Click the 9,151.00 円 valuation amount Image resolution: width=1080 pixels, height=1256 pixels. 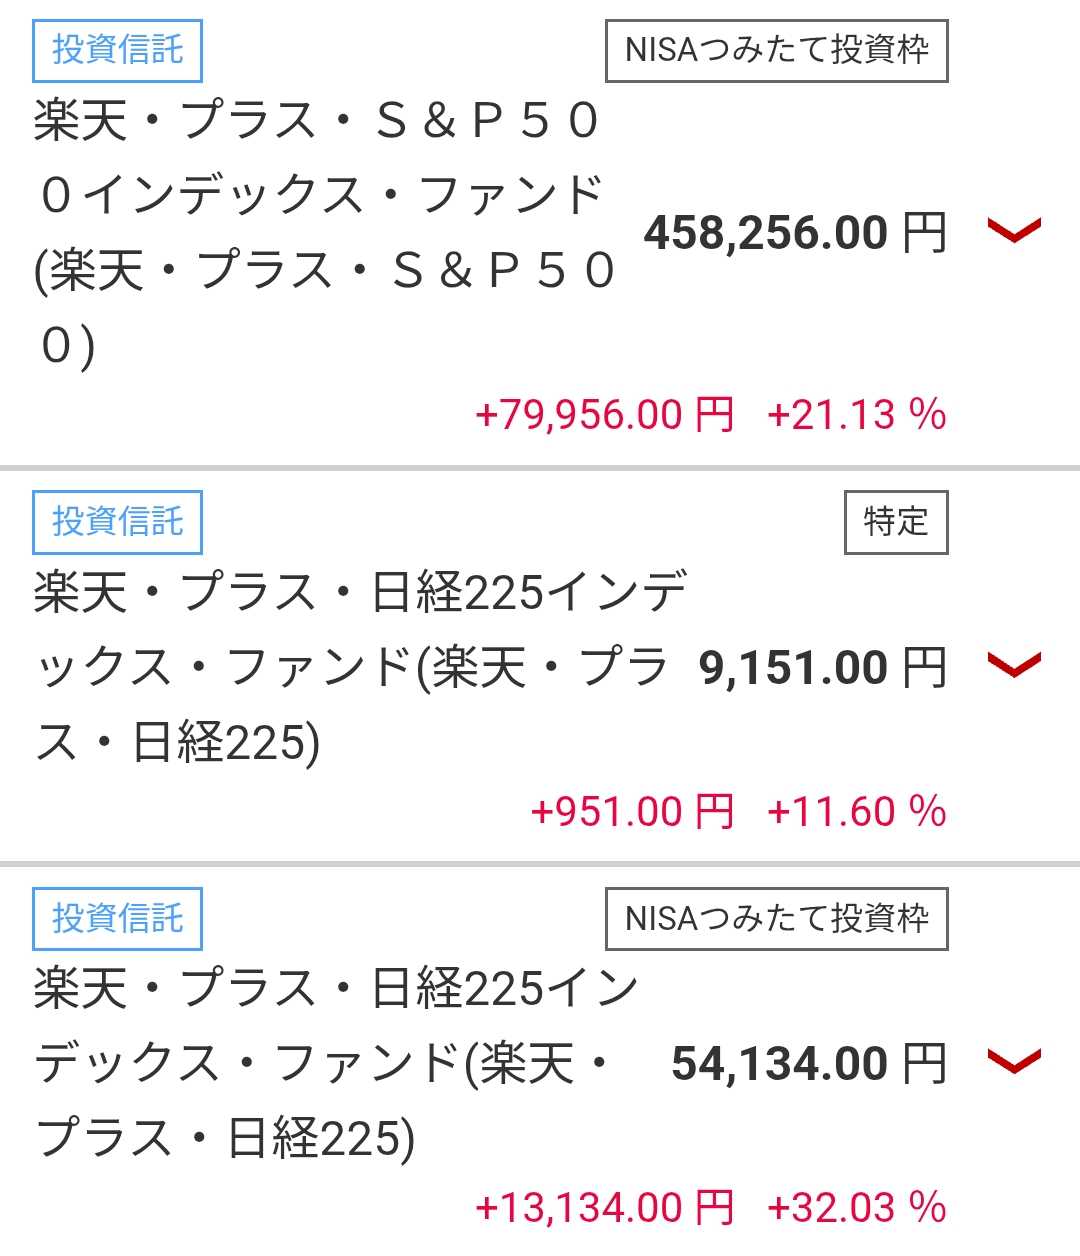point(822,667)
